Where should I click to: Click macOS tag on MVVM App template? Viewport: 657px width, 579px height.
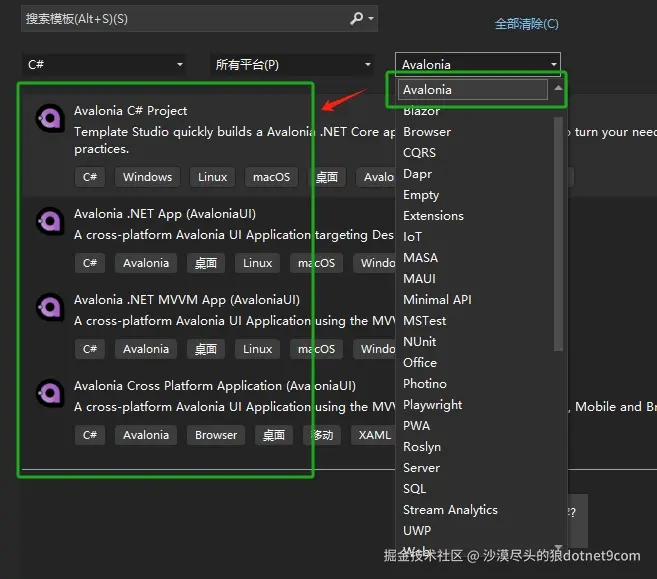click(x=316, y=349)
